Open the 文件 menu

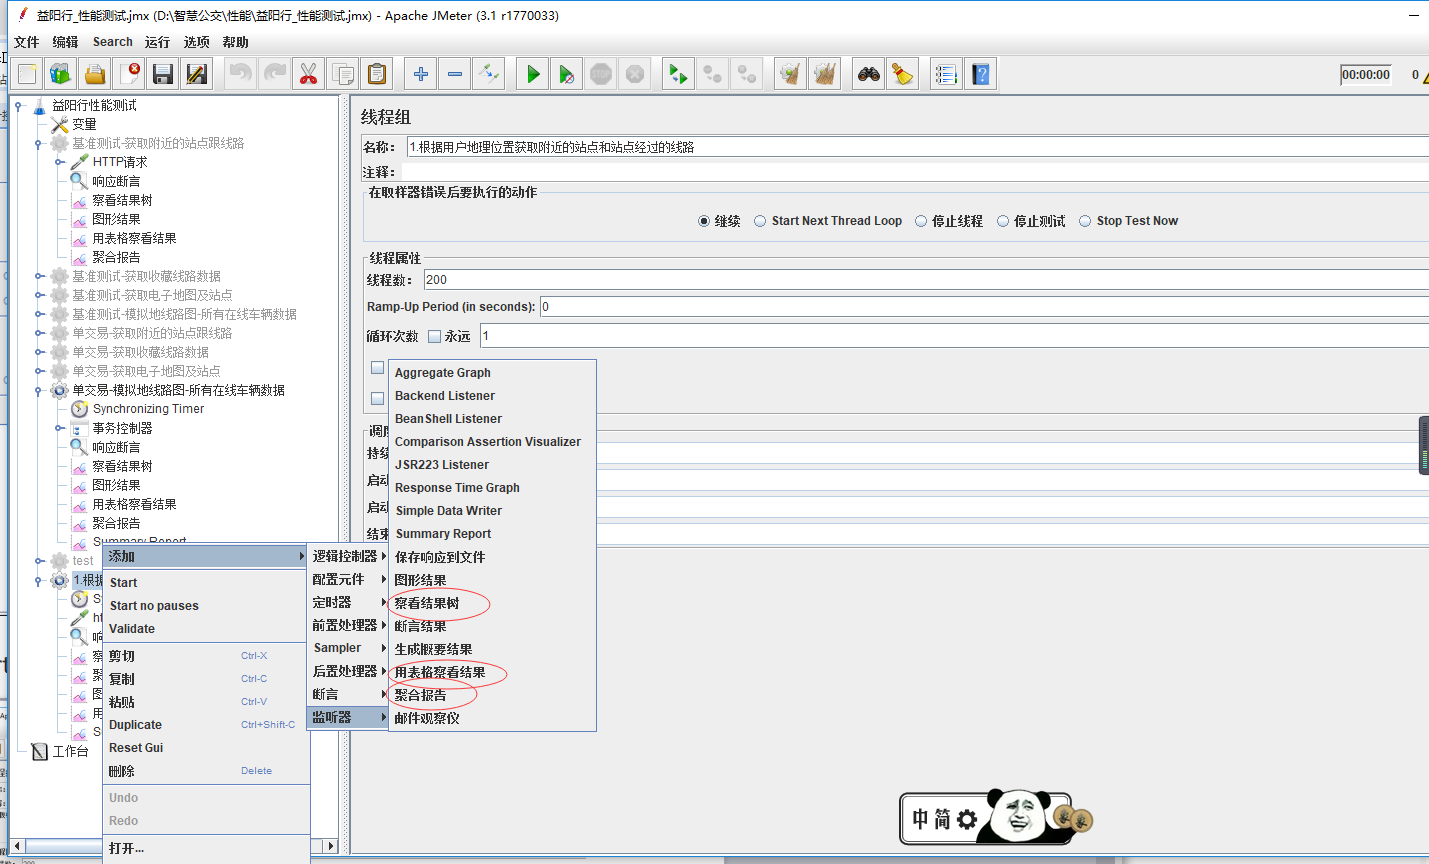[27, 42]
